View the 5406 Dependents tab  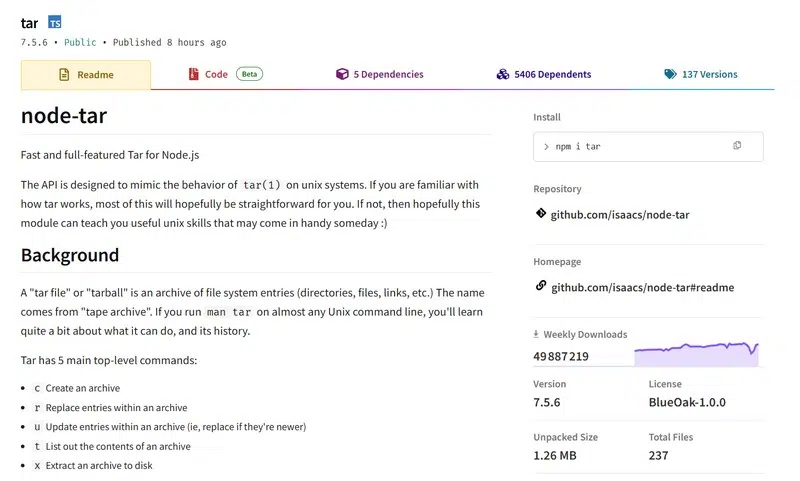[552, 74]
